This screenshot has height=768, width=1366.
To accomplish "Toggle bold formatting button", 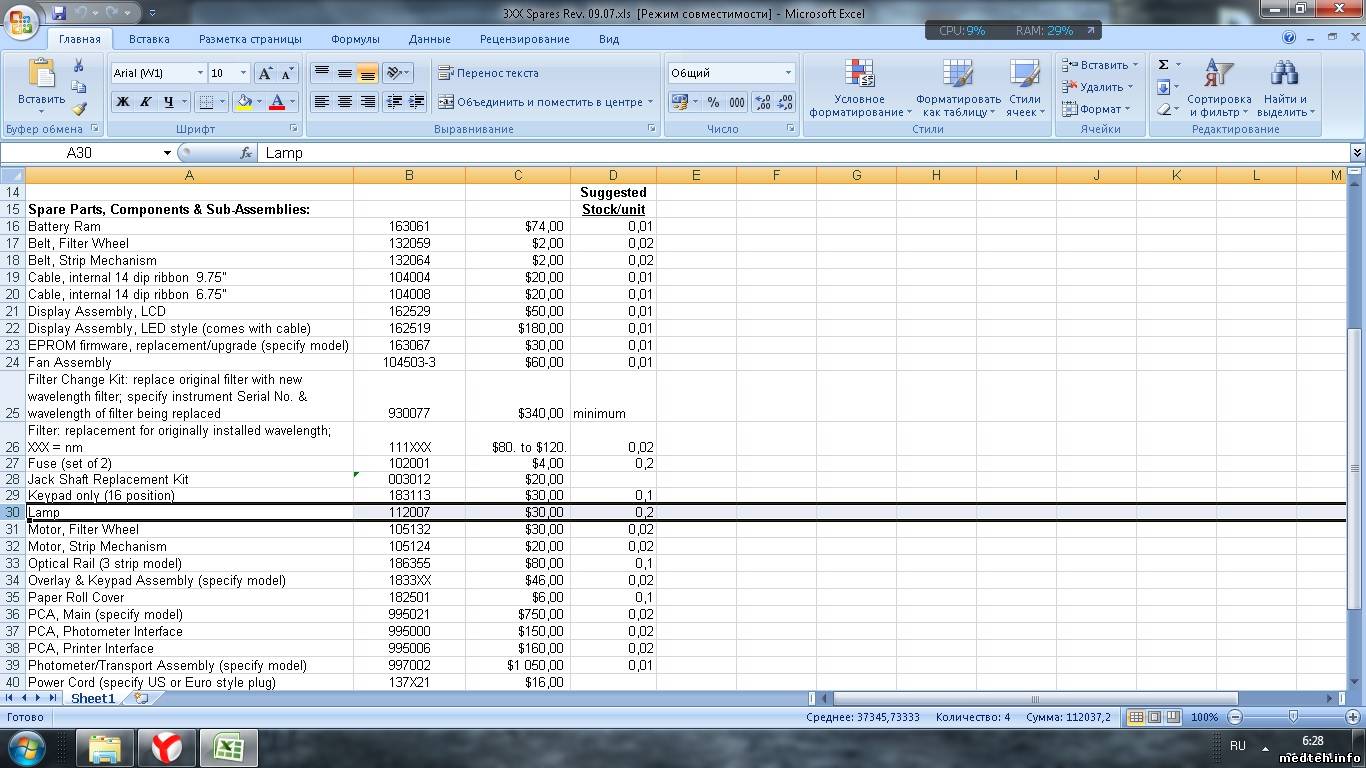I will coord(123,102).
